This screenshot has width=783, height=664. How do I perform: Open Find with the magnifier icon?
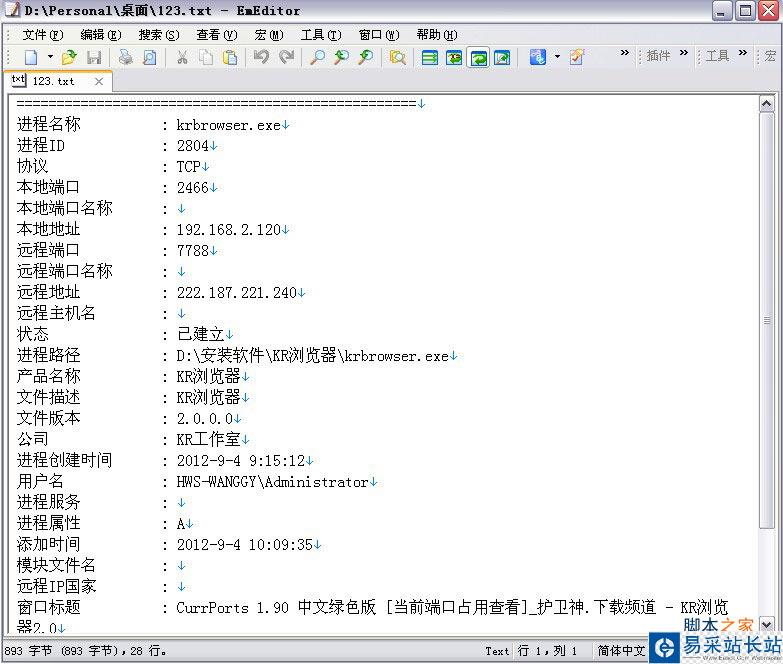pos(317,57)
